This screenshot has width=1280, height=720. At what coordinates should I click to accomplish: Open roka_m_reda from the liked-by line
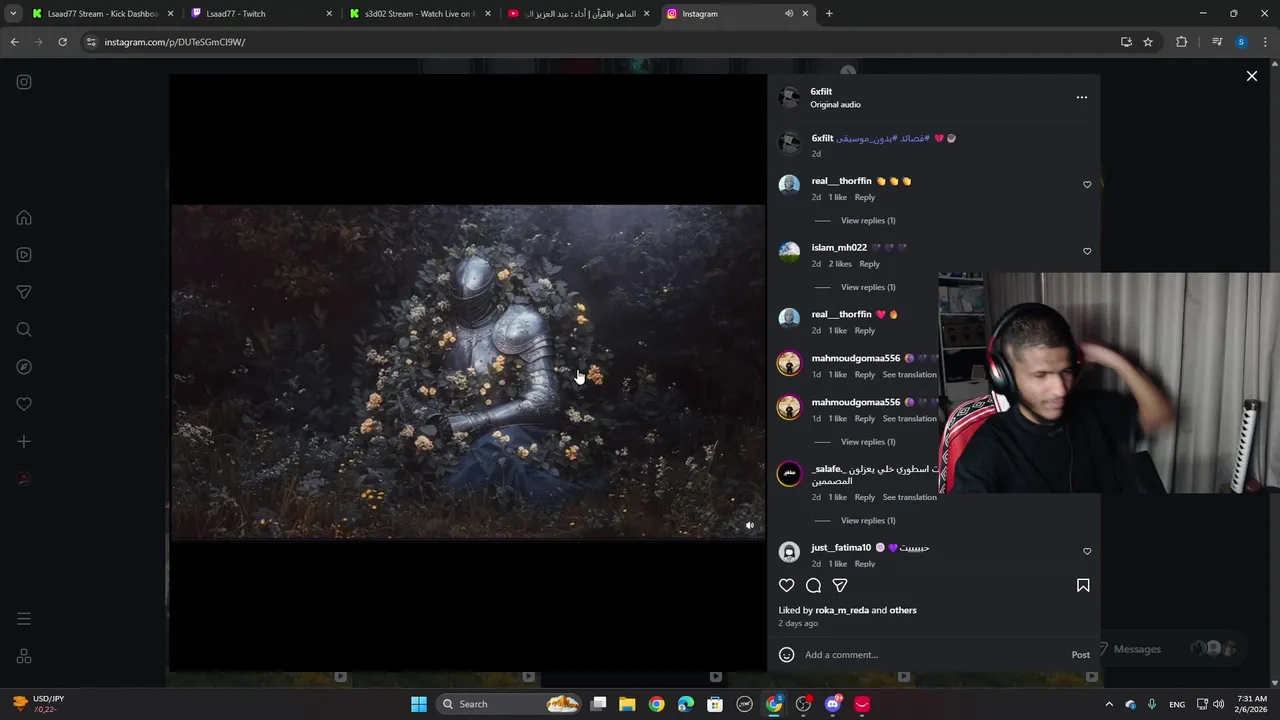click(842, 610)
